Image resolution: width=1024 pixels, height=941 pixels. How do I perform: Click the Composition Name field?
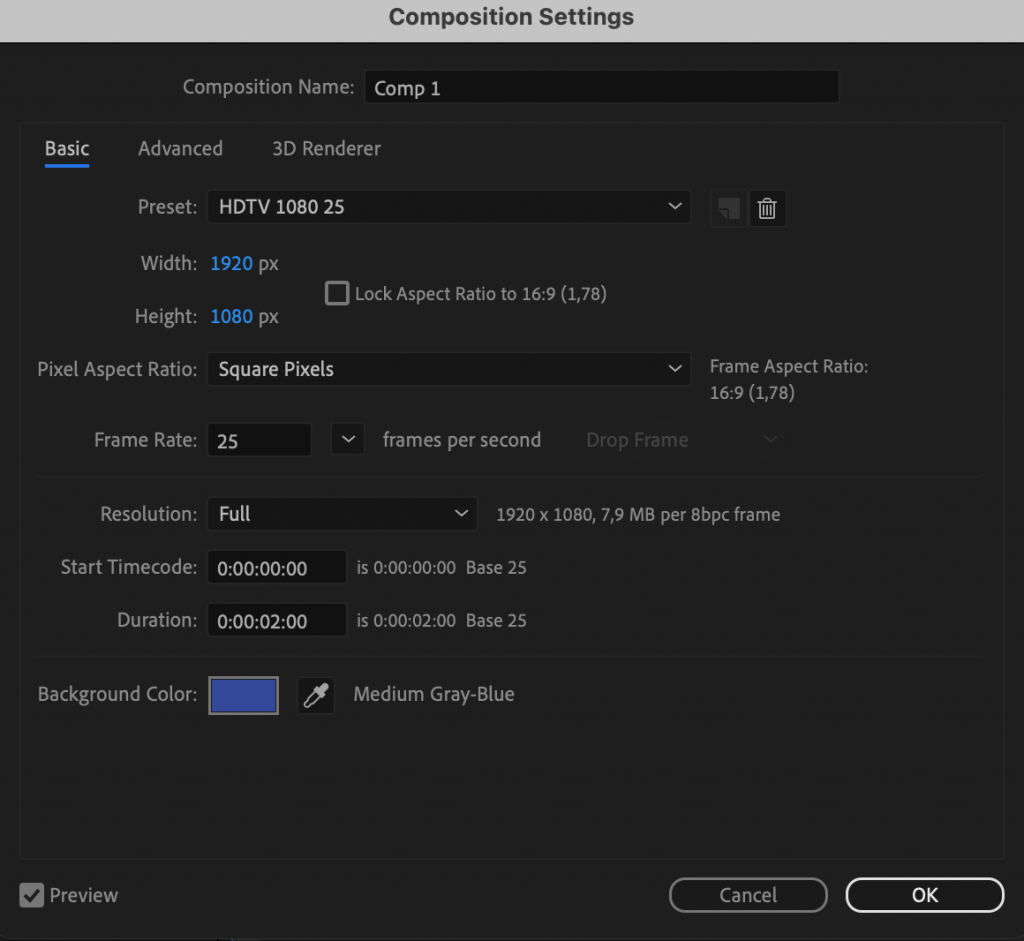[601, 87]
